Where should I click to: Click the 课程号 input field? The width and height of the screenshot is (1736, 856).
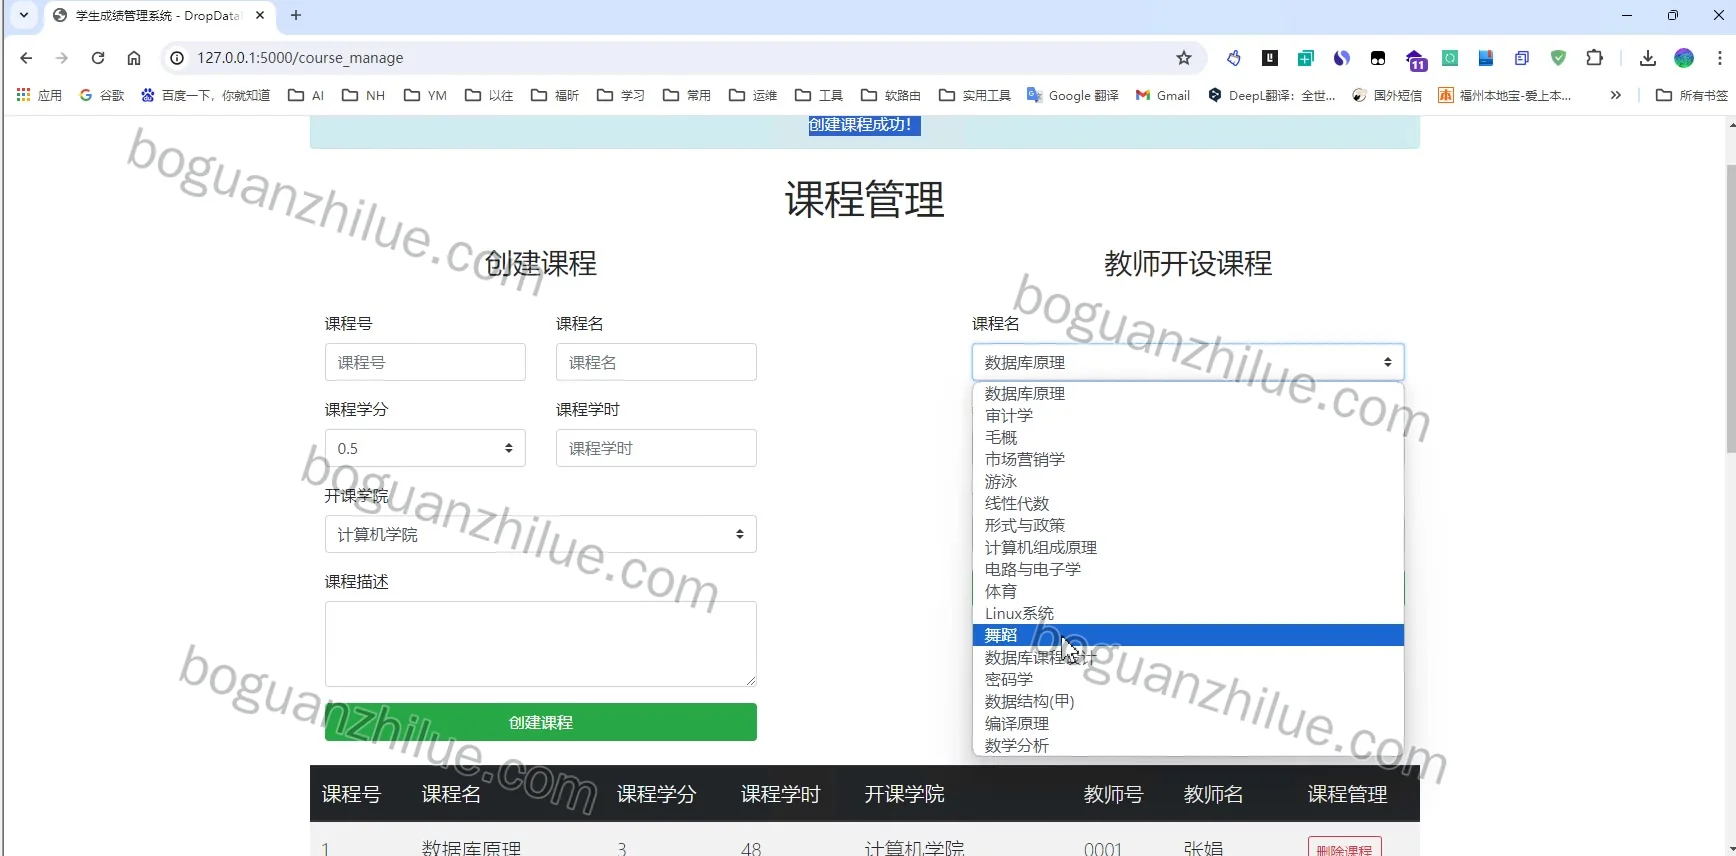pos(425,362)
